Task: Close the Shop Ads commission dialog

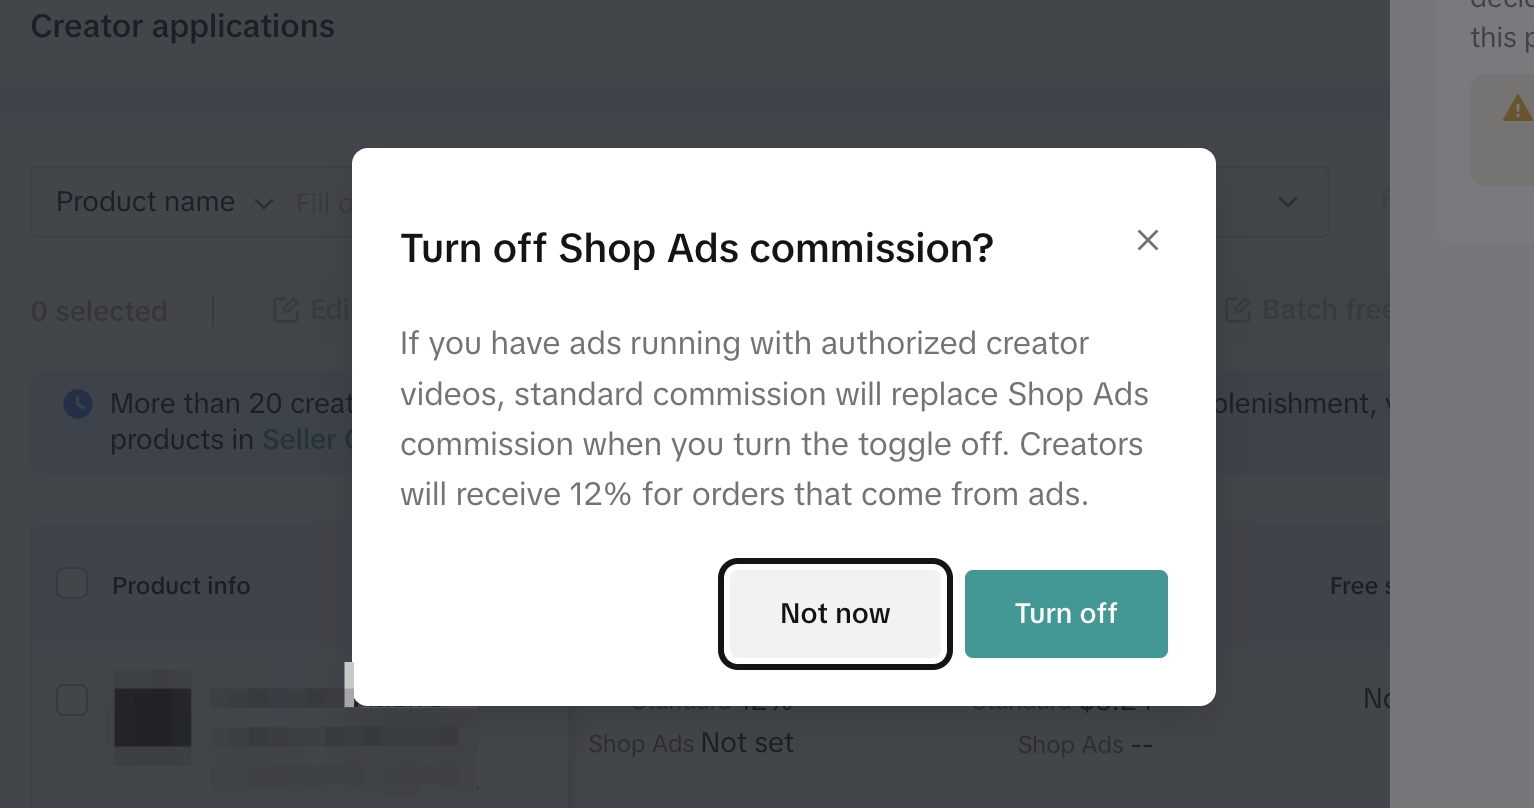Action: tap(1147, 240)
